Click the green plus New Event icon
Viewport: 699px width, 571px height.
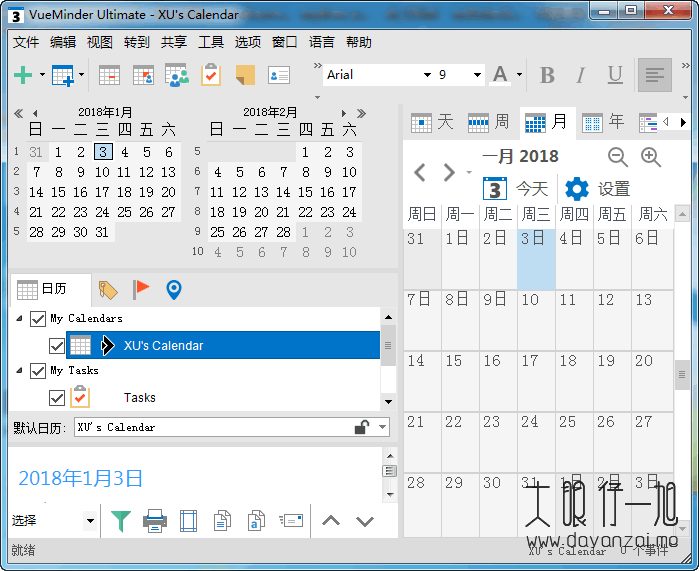click(23, 75)
